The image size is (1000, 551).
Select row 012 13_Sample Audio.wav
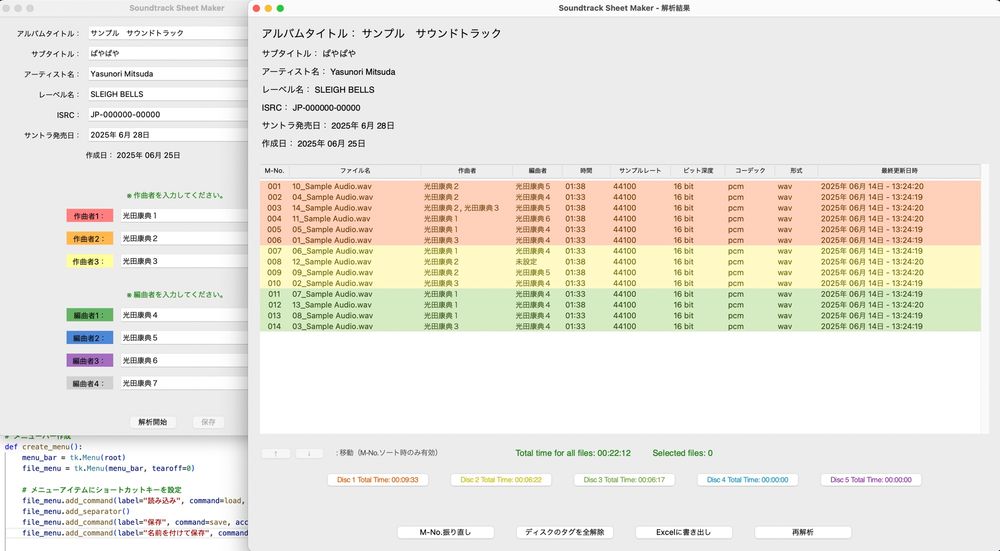pyautogui.click(x=620, y=305)
